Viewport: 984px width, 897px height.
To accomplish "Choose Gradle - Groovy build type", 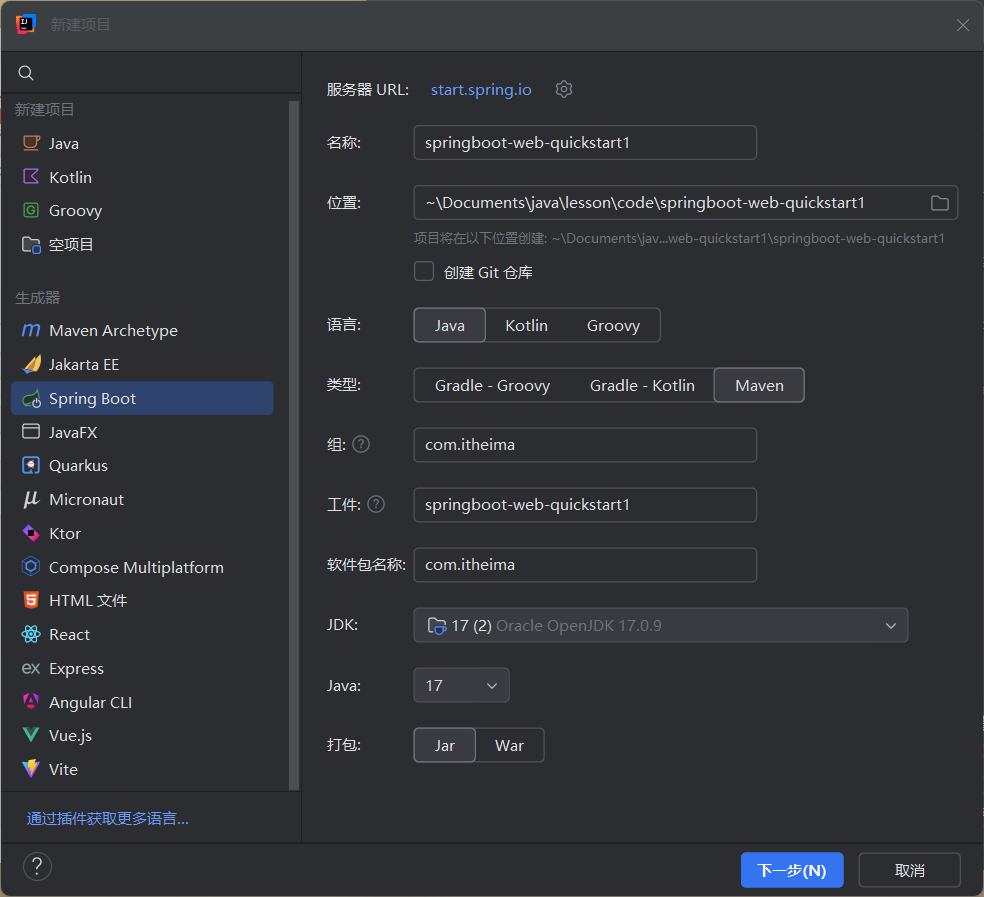I will 492,385.
